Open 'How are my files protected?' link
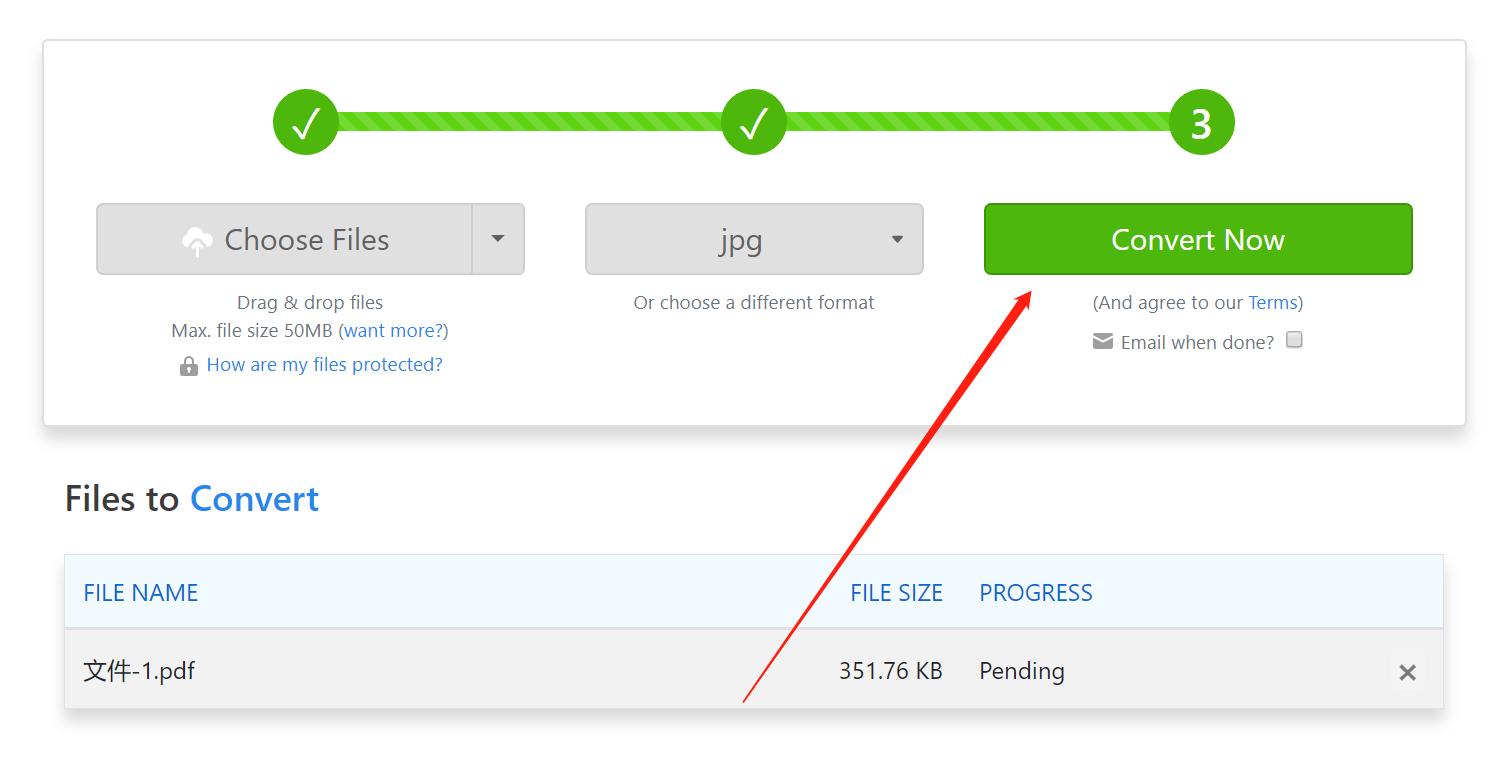The height and width of the screenshot is (783, 1501). pyautogui.click(x=325, y=365)
